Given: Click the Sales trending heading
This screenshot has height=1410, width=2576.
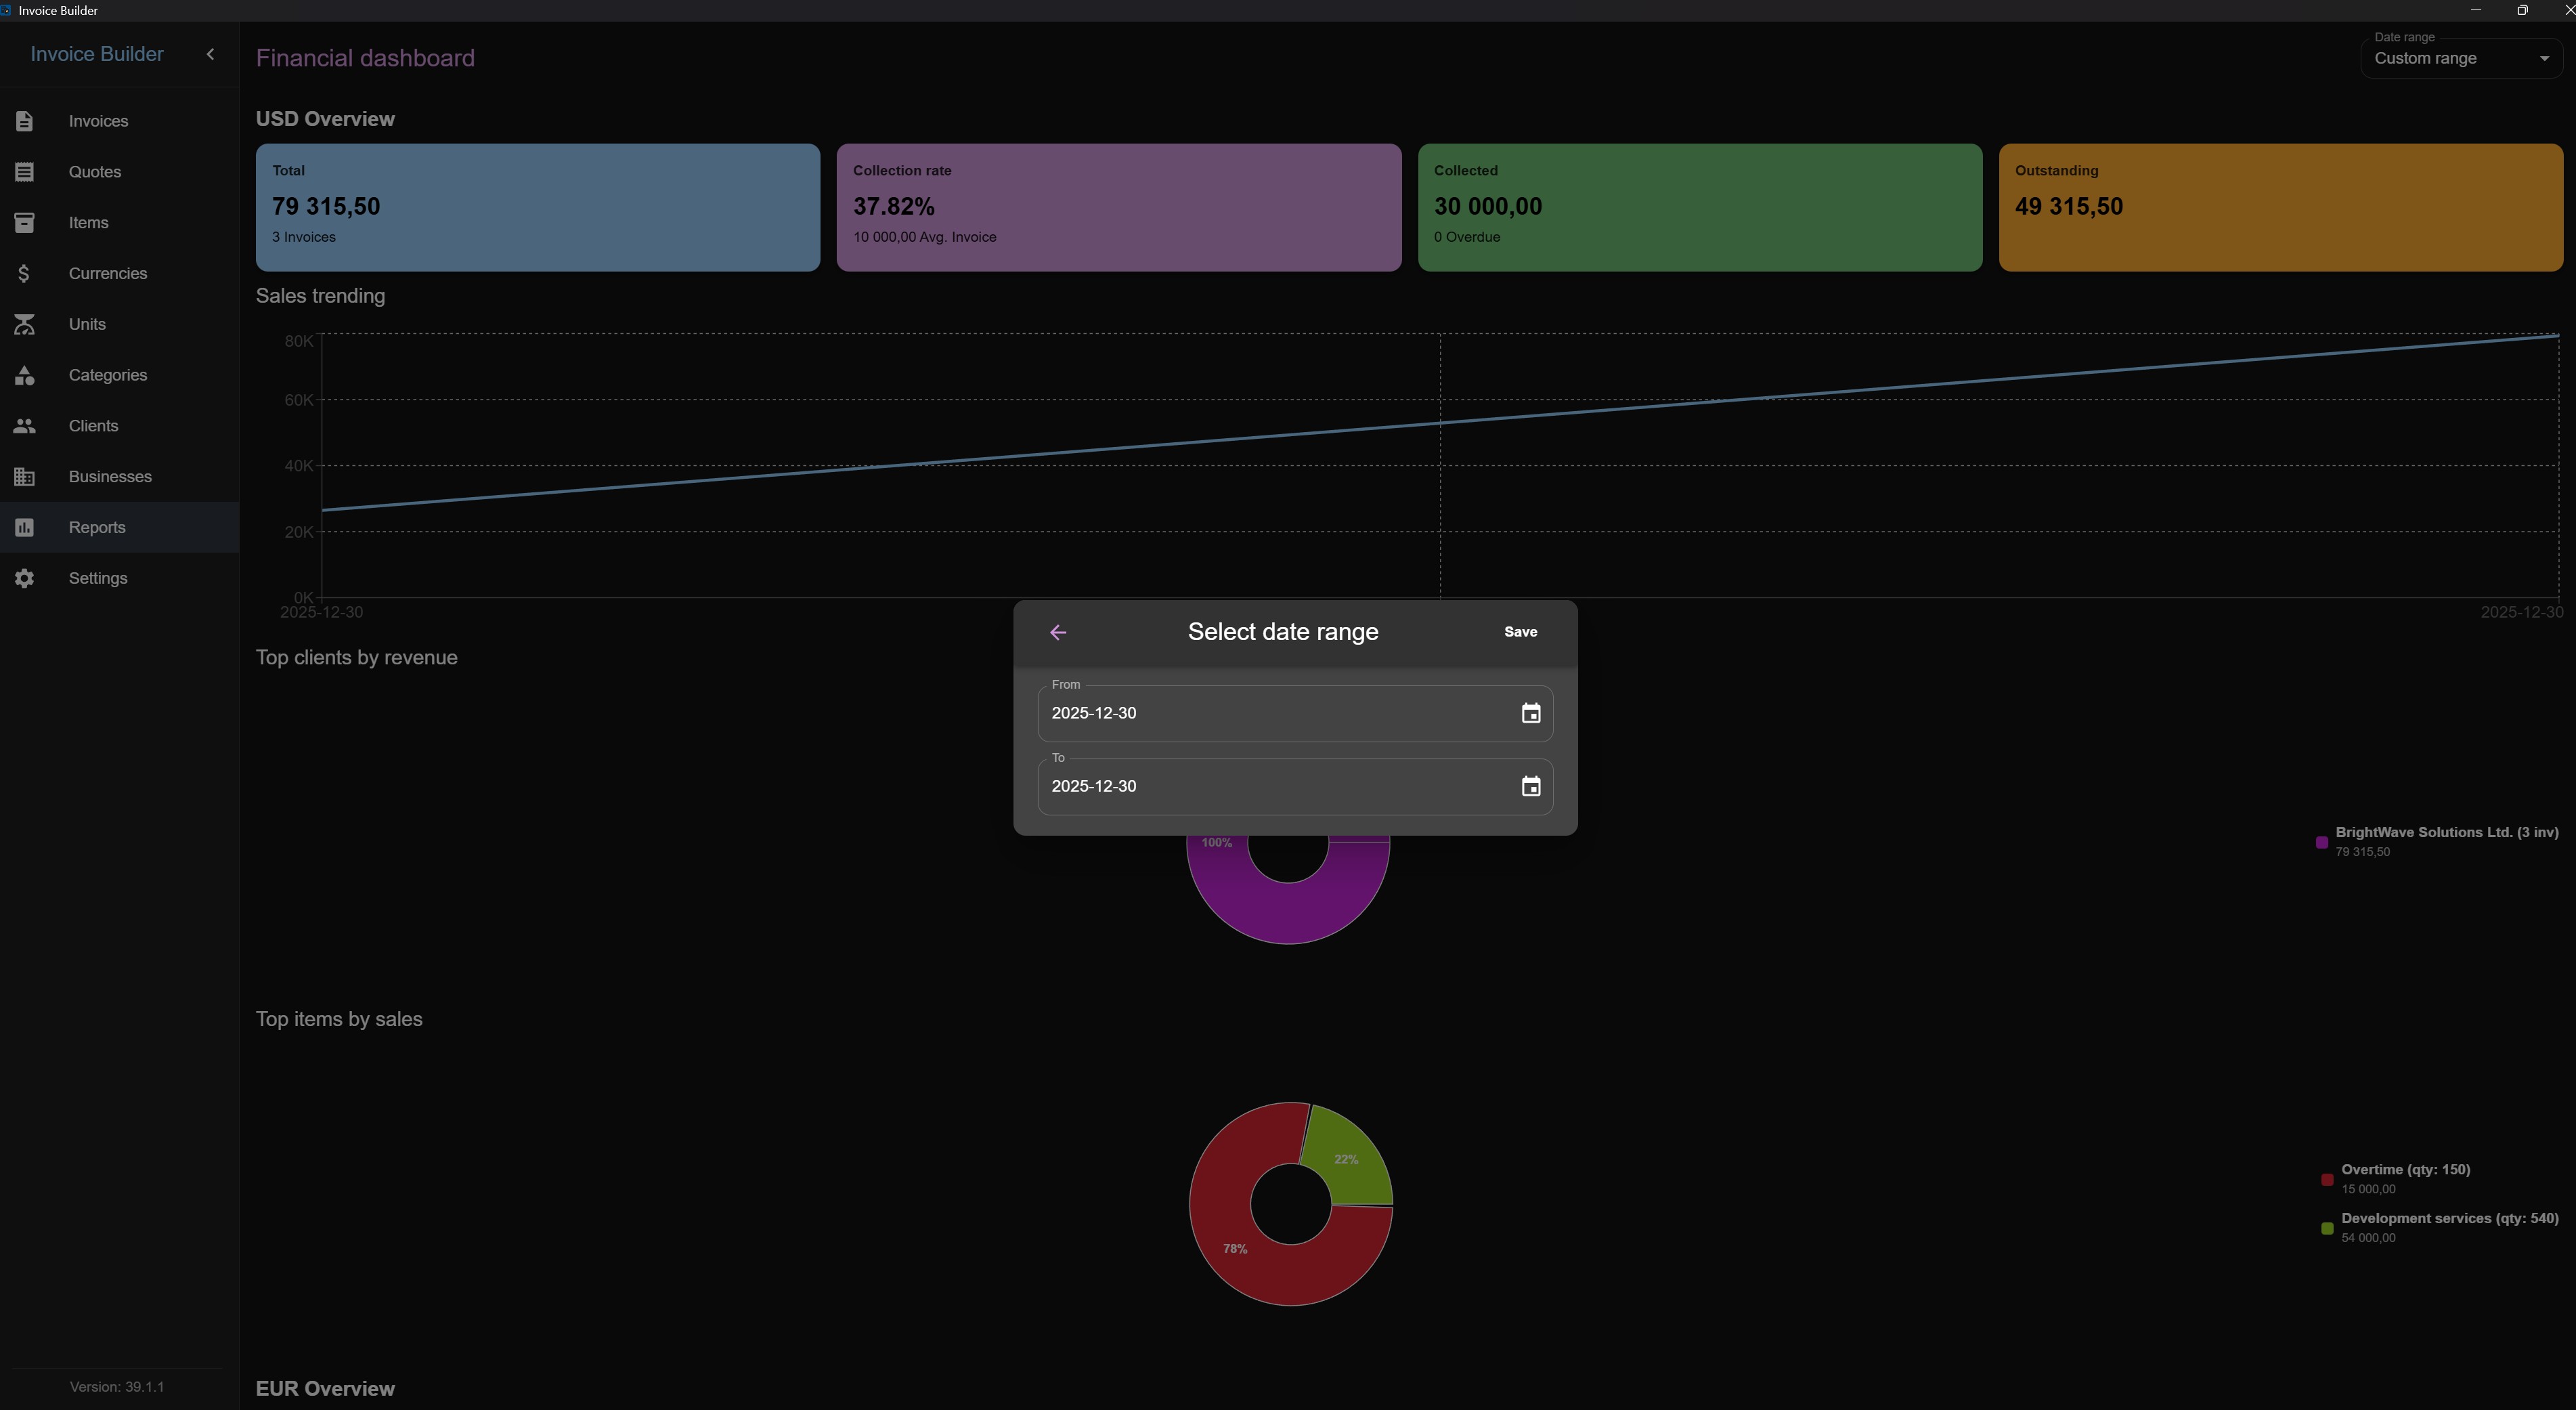Looking at the screenshot, I should pyautogui.click(x=320, y=296).
